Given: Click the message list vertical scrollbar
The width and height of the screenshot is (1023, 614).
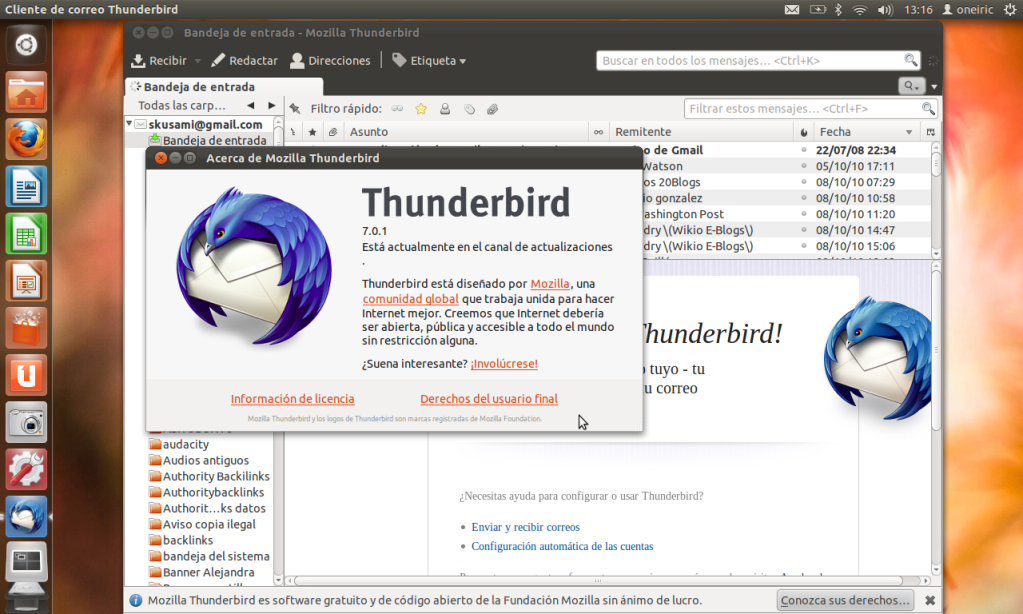Looking at the screenshot, I should pos(936,200).
